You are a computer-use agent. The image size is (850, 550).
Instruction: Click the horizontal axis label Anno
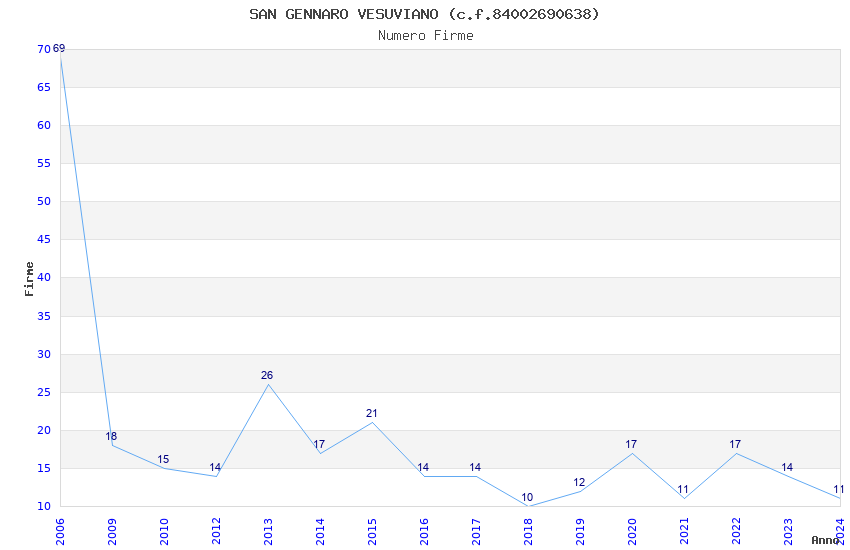pos(825,540)
